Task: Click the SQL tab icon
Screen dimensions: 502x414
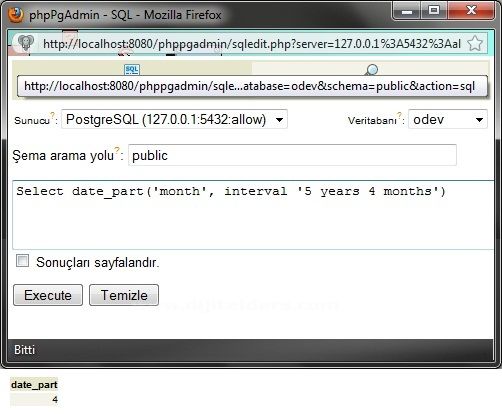Action: (132, 70)
